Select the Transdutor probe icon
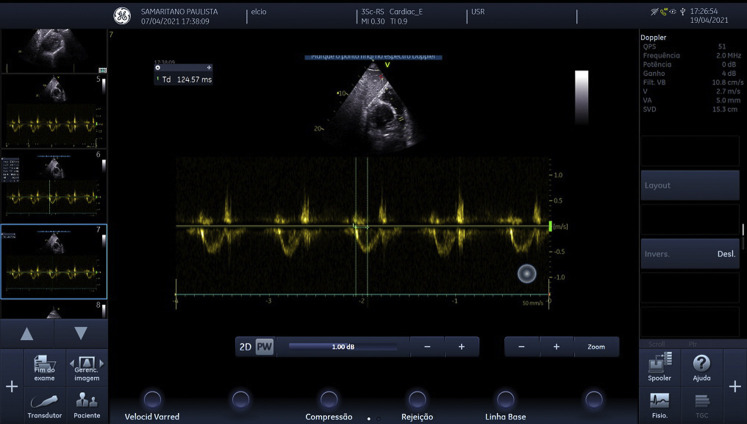Viewport: 747px width, 424px height. point(44,405)
